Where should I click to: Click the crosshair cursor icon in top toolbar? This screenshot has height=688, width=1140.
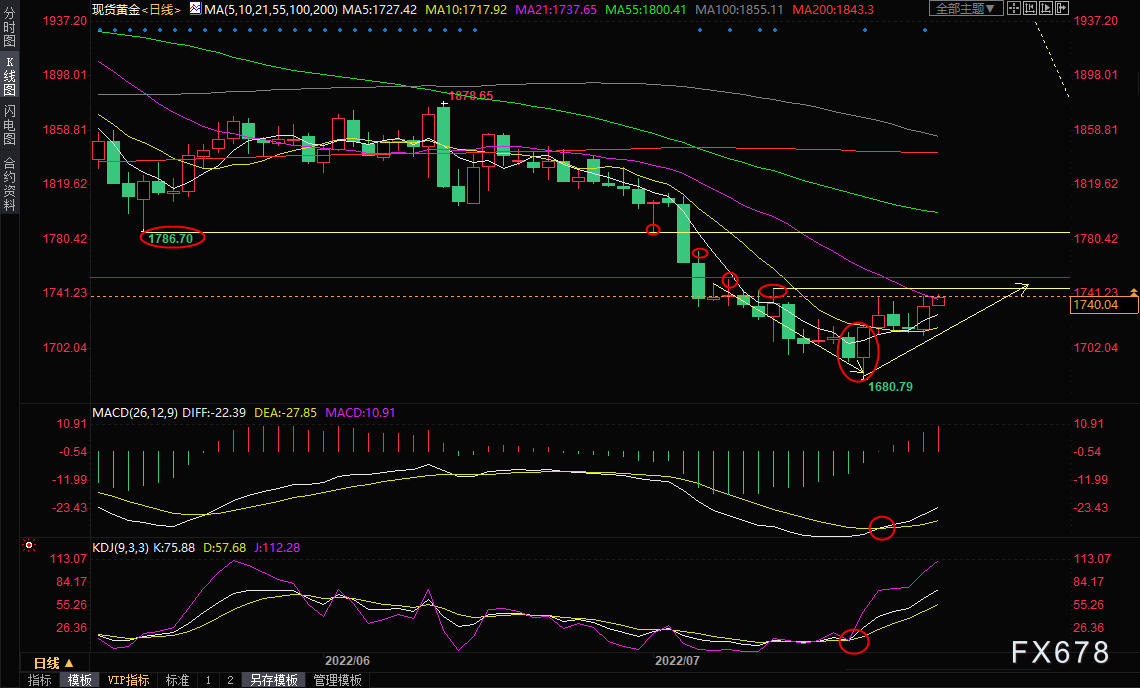tap(1014, 9)
